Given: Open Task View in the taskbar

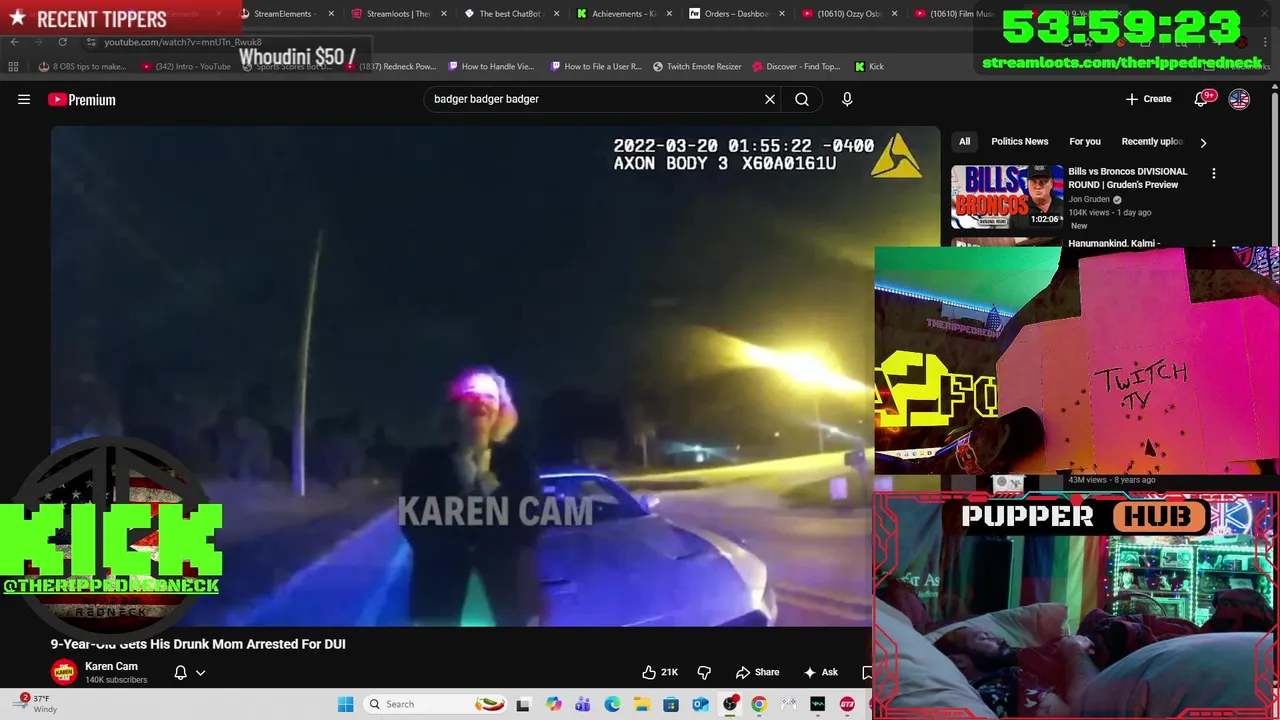Looking at the screenshot, I should coord(522,704).
